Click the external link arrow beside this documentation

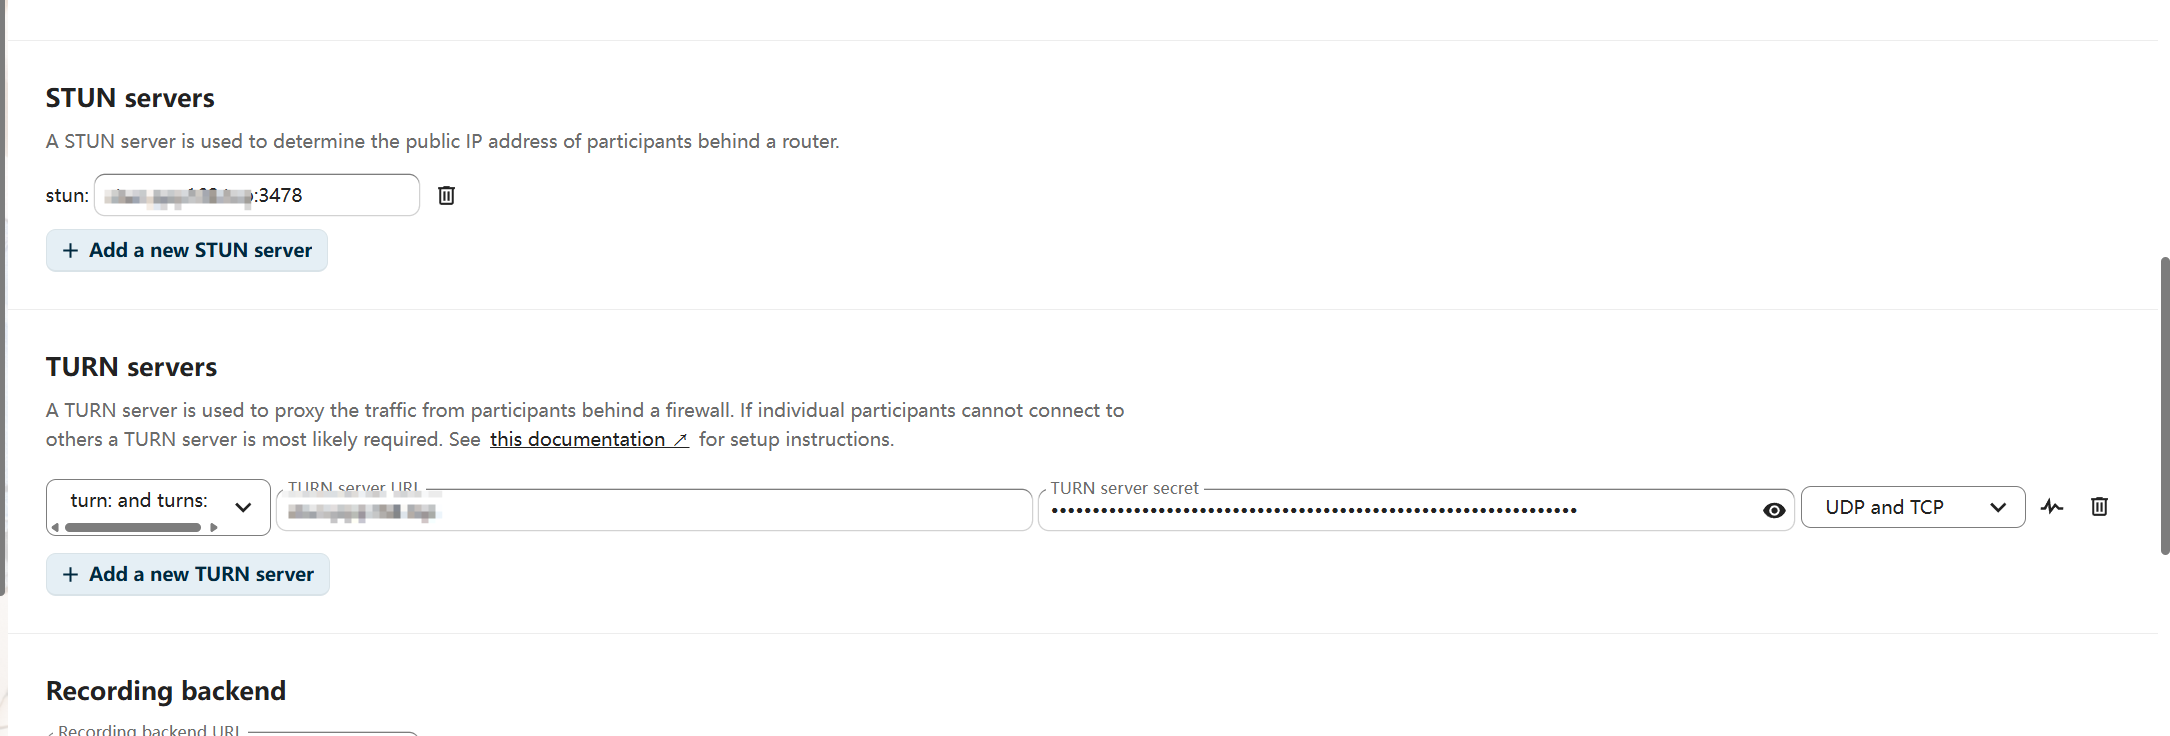(x=681, y=439)
